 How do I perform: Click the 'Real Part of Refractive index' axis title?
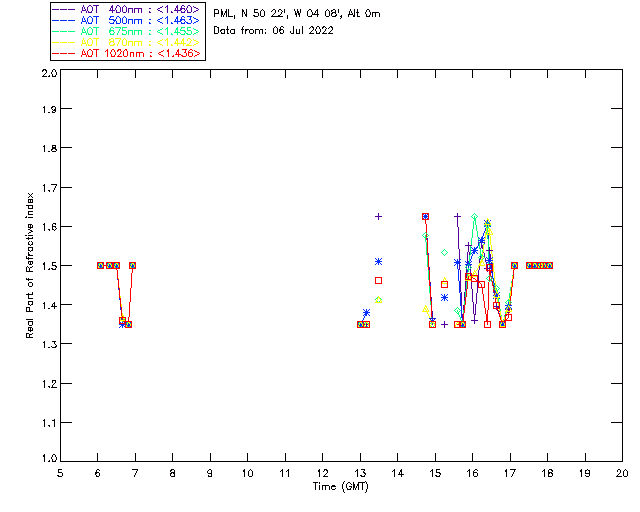[30, 265]
